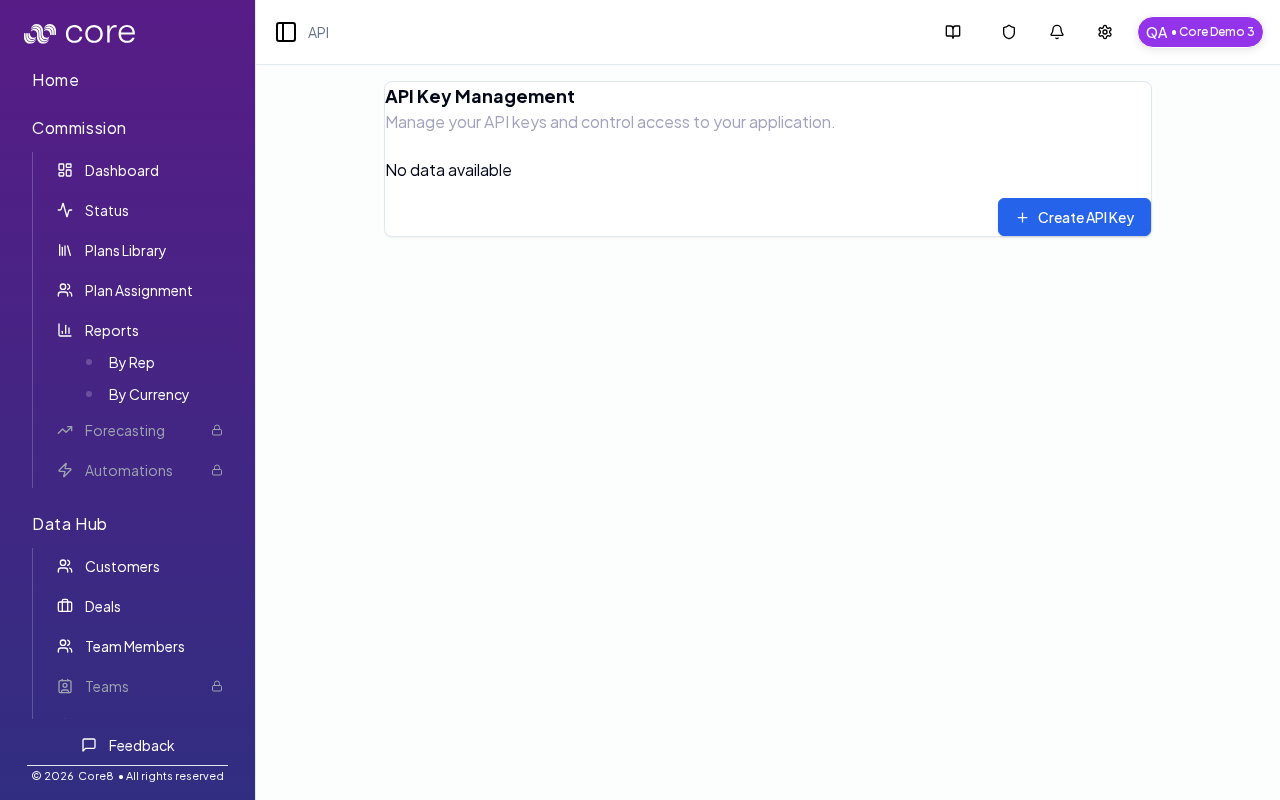Click the Forecasting lock icon
The image size is (1280, 800).
click(x=217, y=430)
